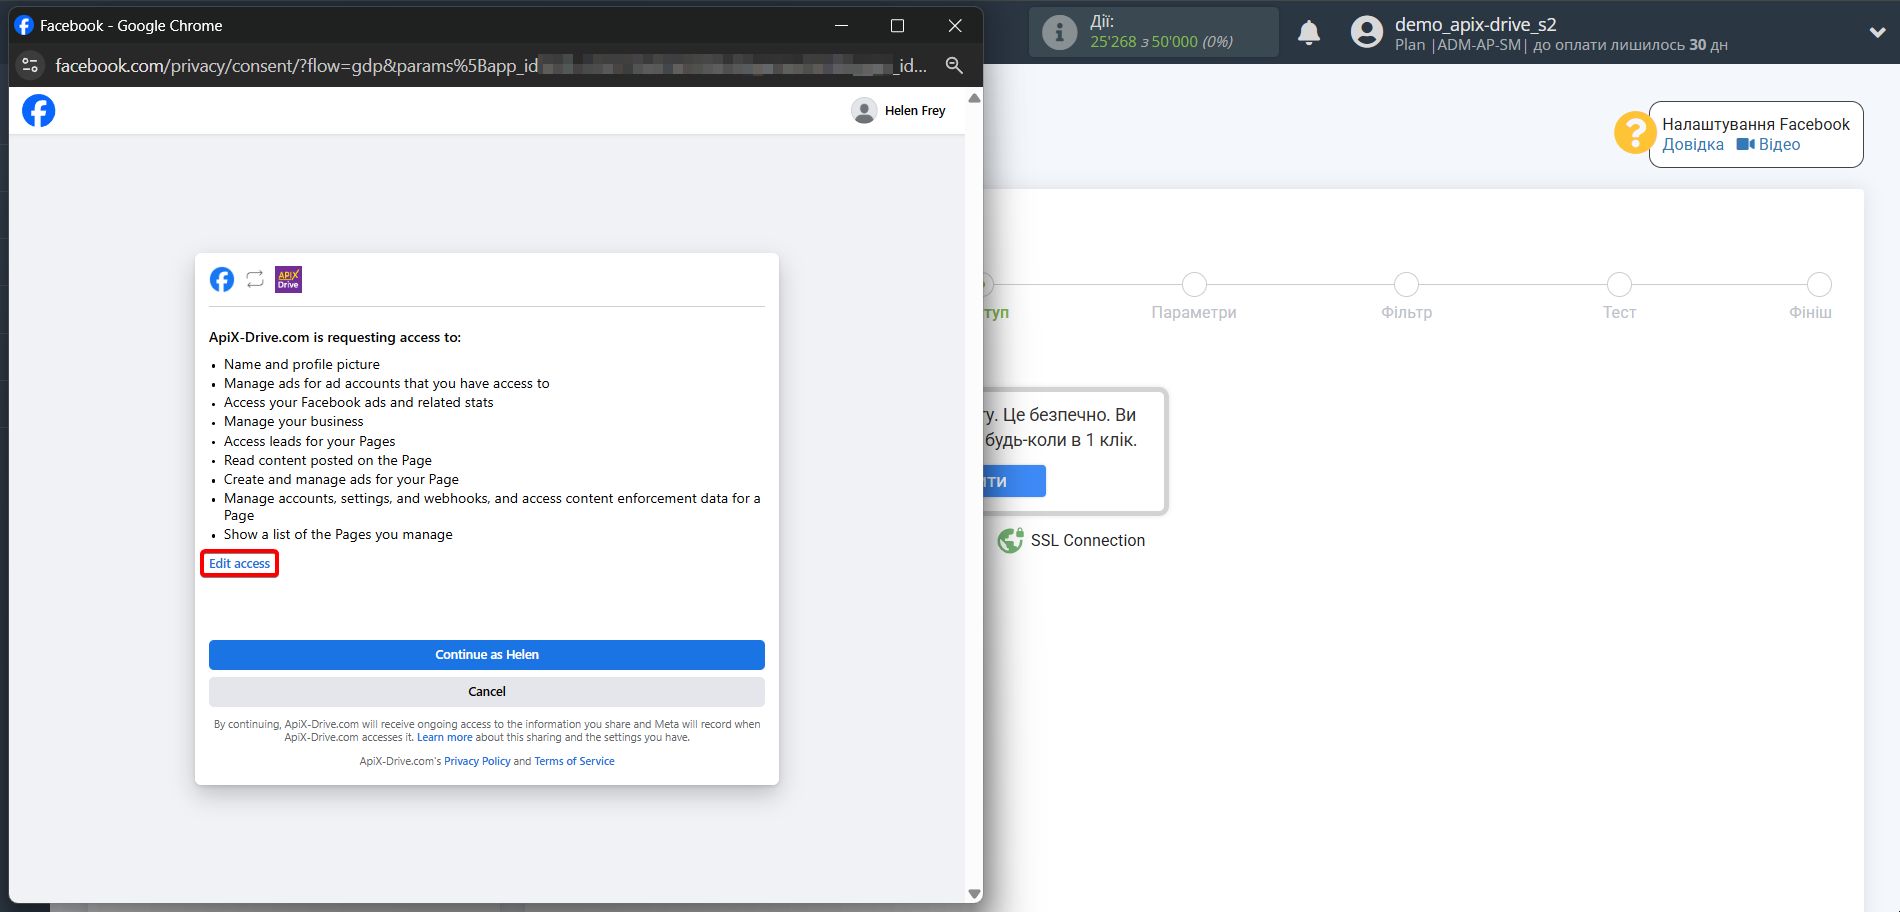Open Helen Frey profile avatar
The image size is (1900, 912).
864,111
